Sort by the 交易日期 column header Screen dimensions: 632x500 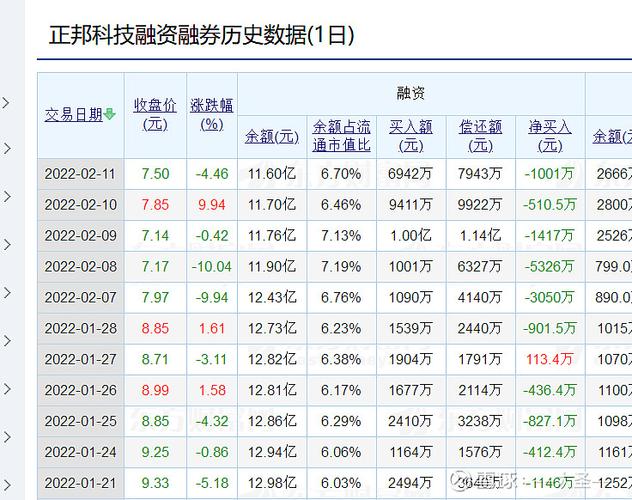(73, 115)
